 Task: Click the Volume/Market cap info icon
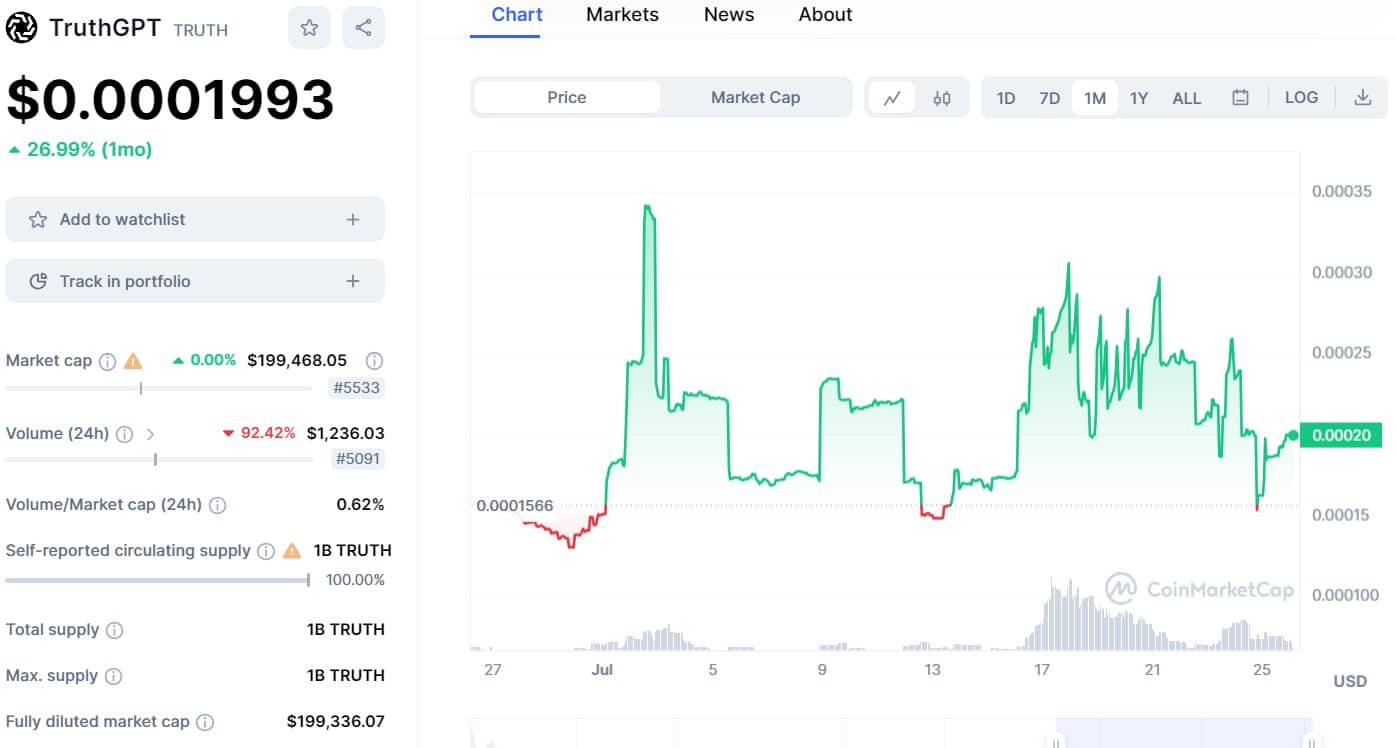click(217, 505)
